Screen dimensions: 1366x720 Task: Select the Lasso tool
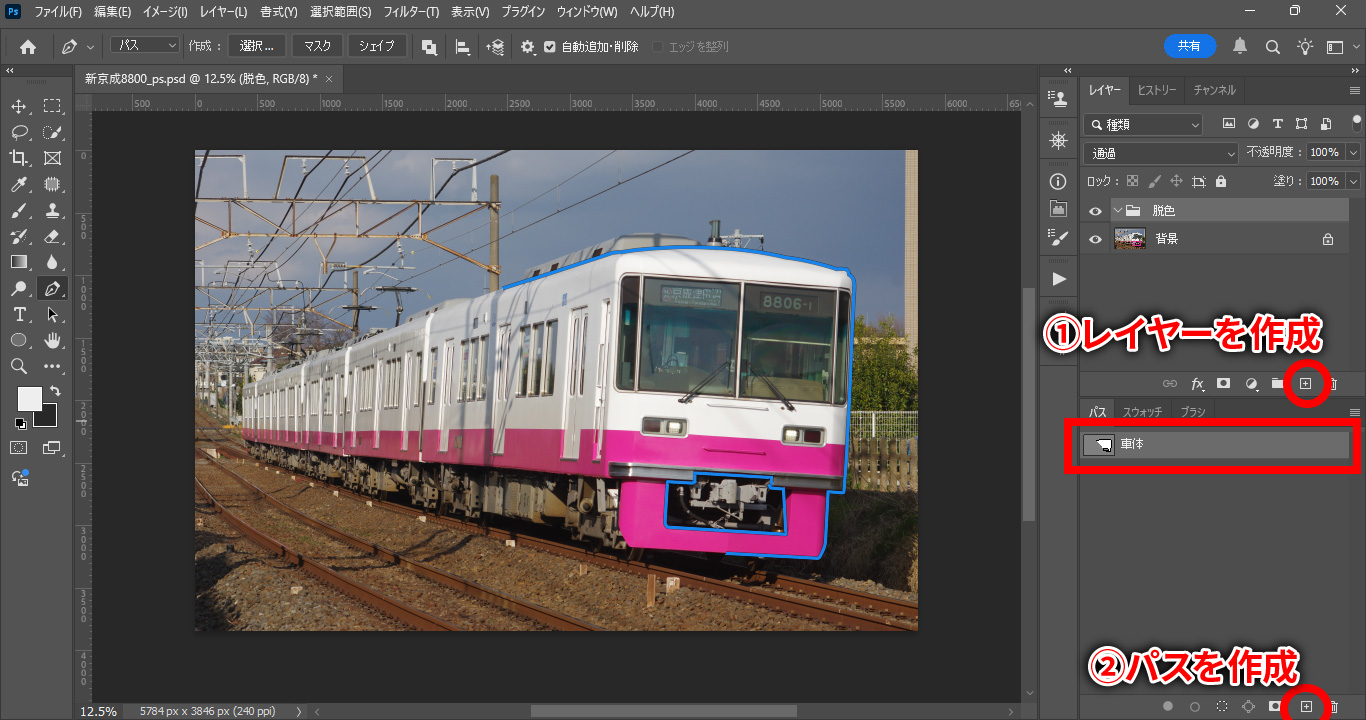[19, 132]
